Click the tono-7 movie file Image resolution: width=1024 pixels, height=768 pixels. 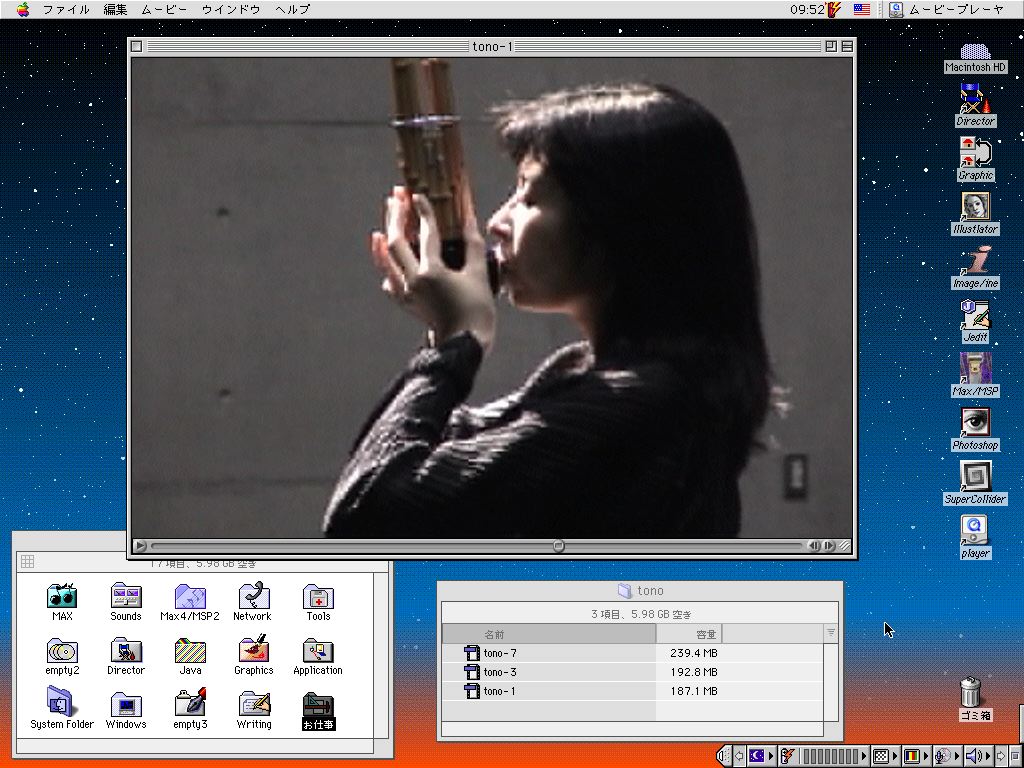tap(498, 653)
